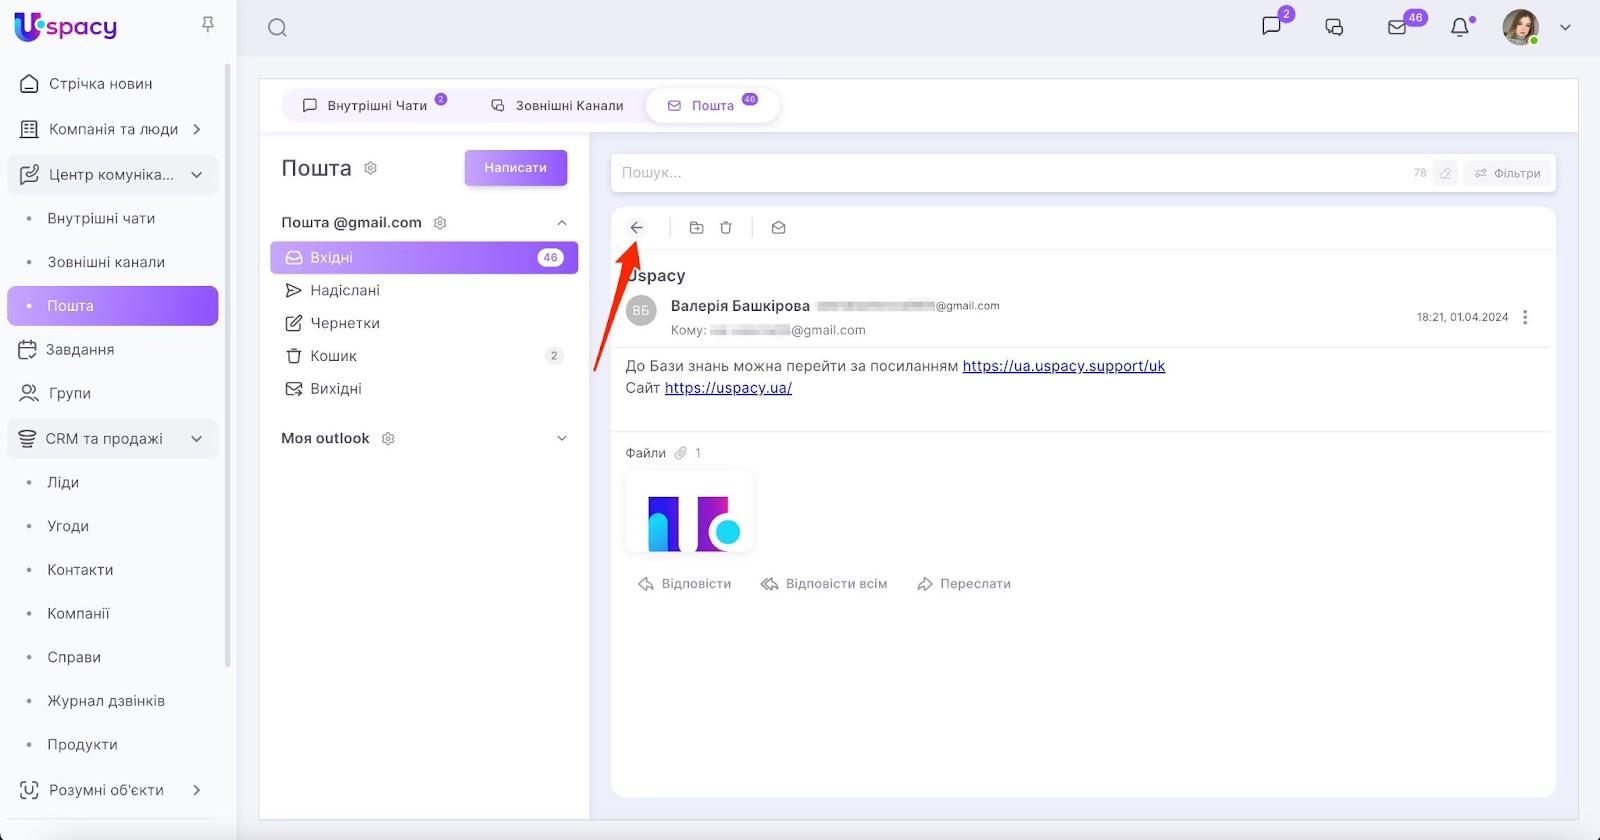
Task: Open settings gear for Моя outlook
Action: click(389, 439)
